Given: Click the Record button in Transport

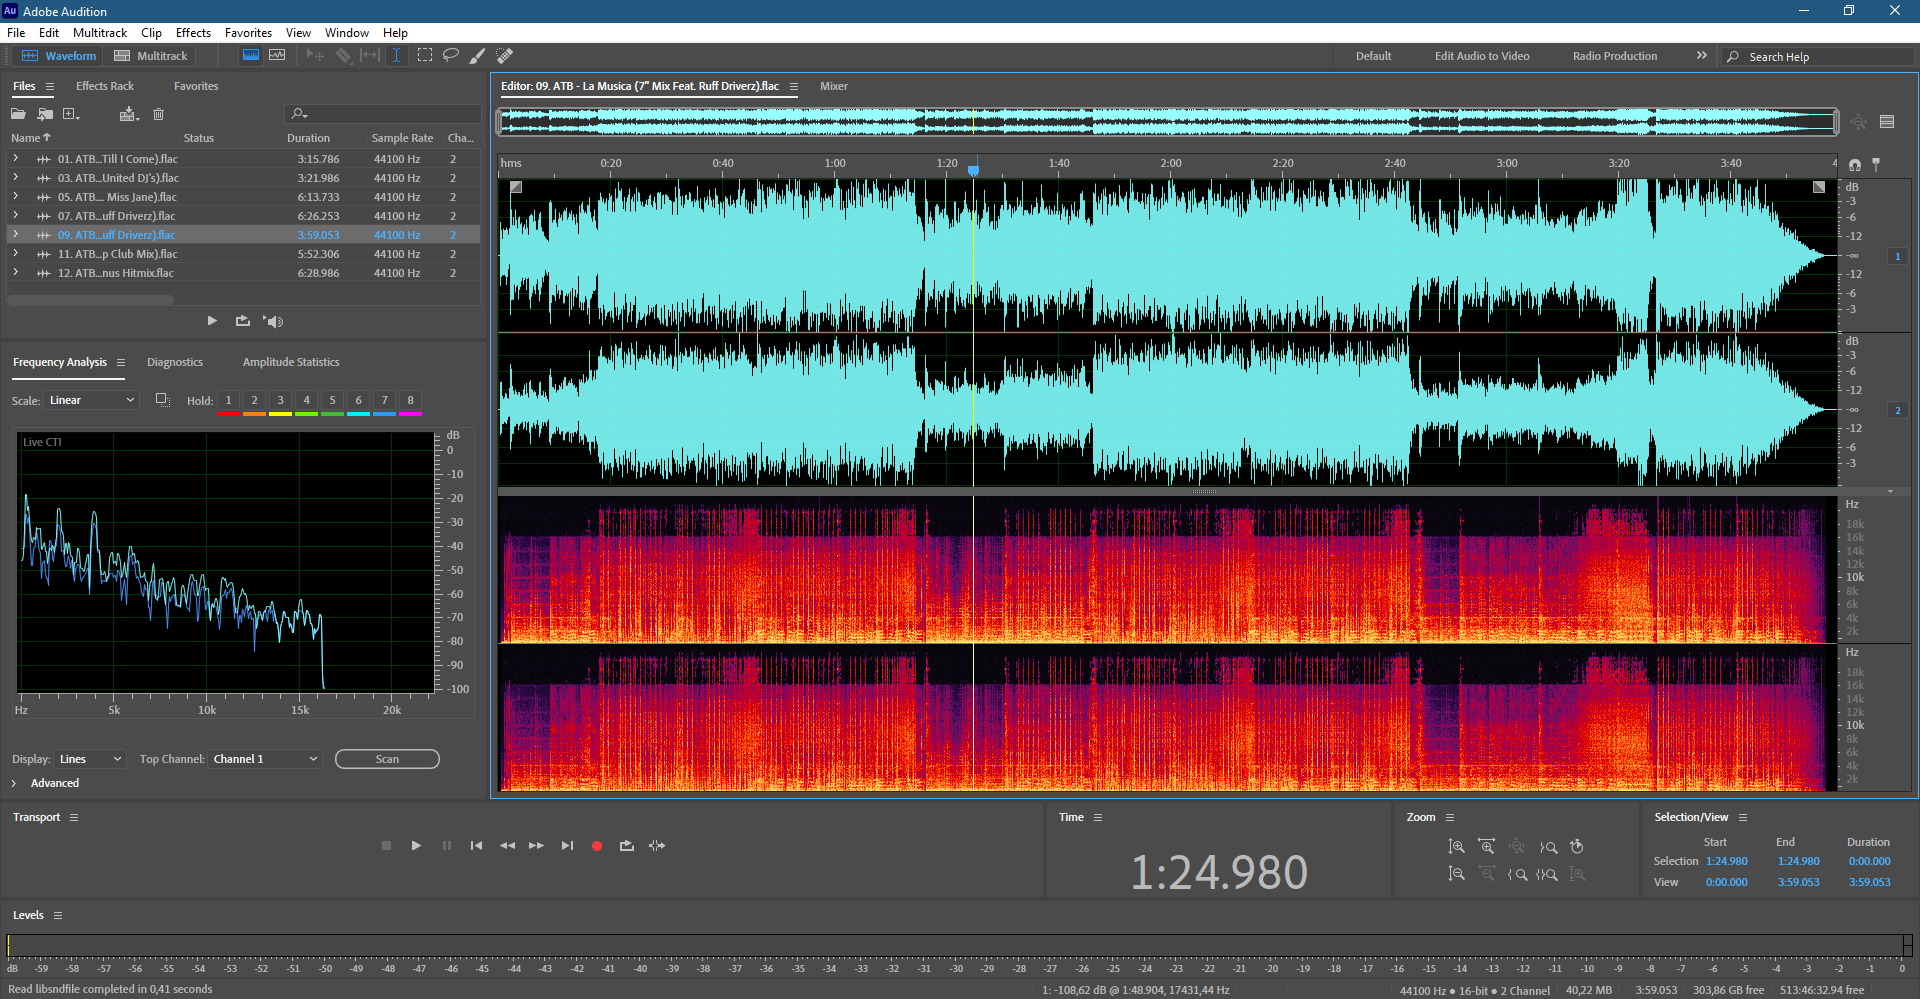Looking at the screenshot, I should pyautogui.click(x=597, y=846).
